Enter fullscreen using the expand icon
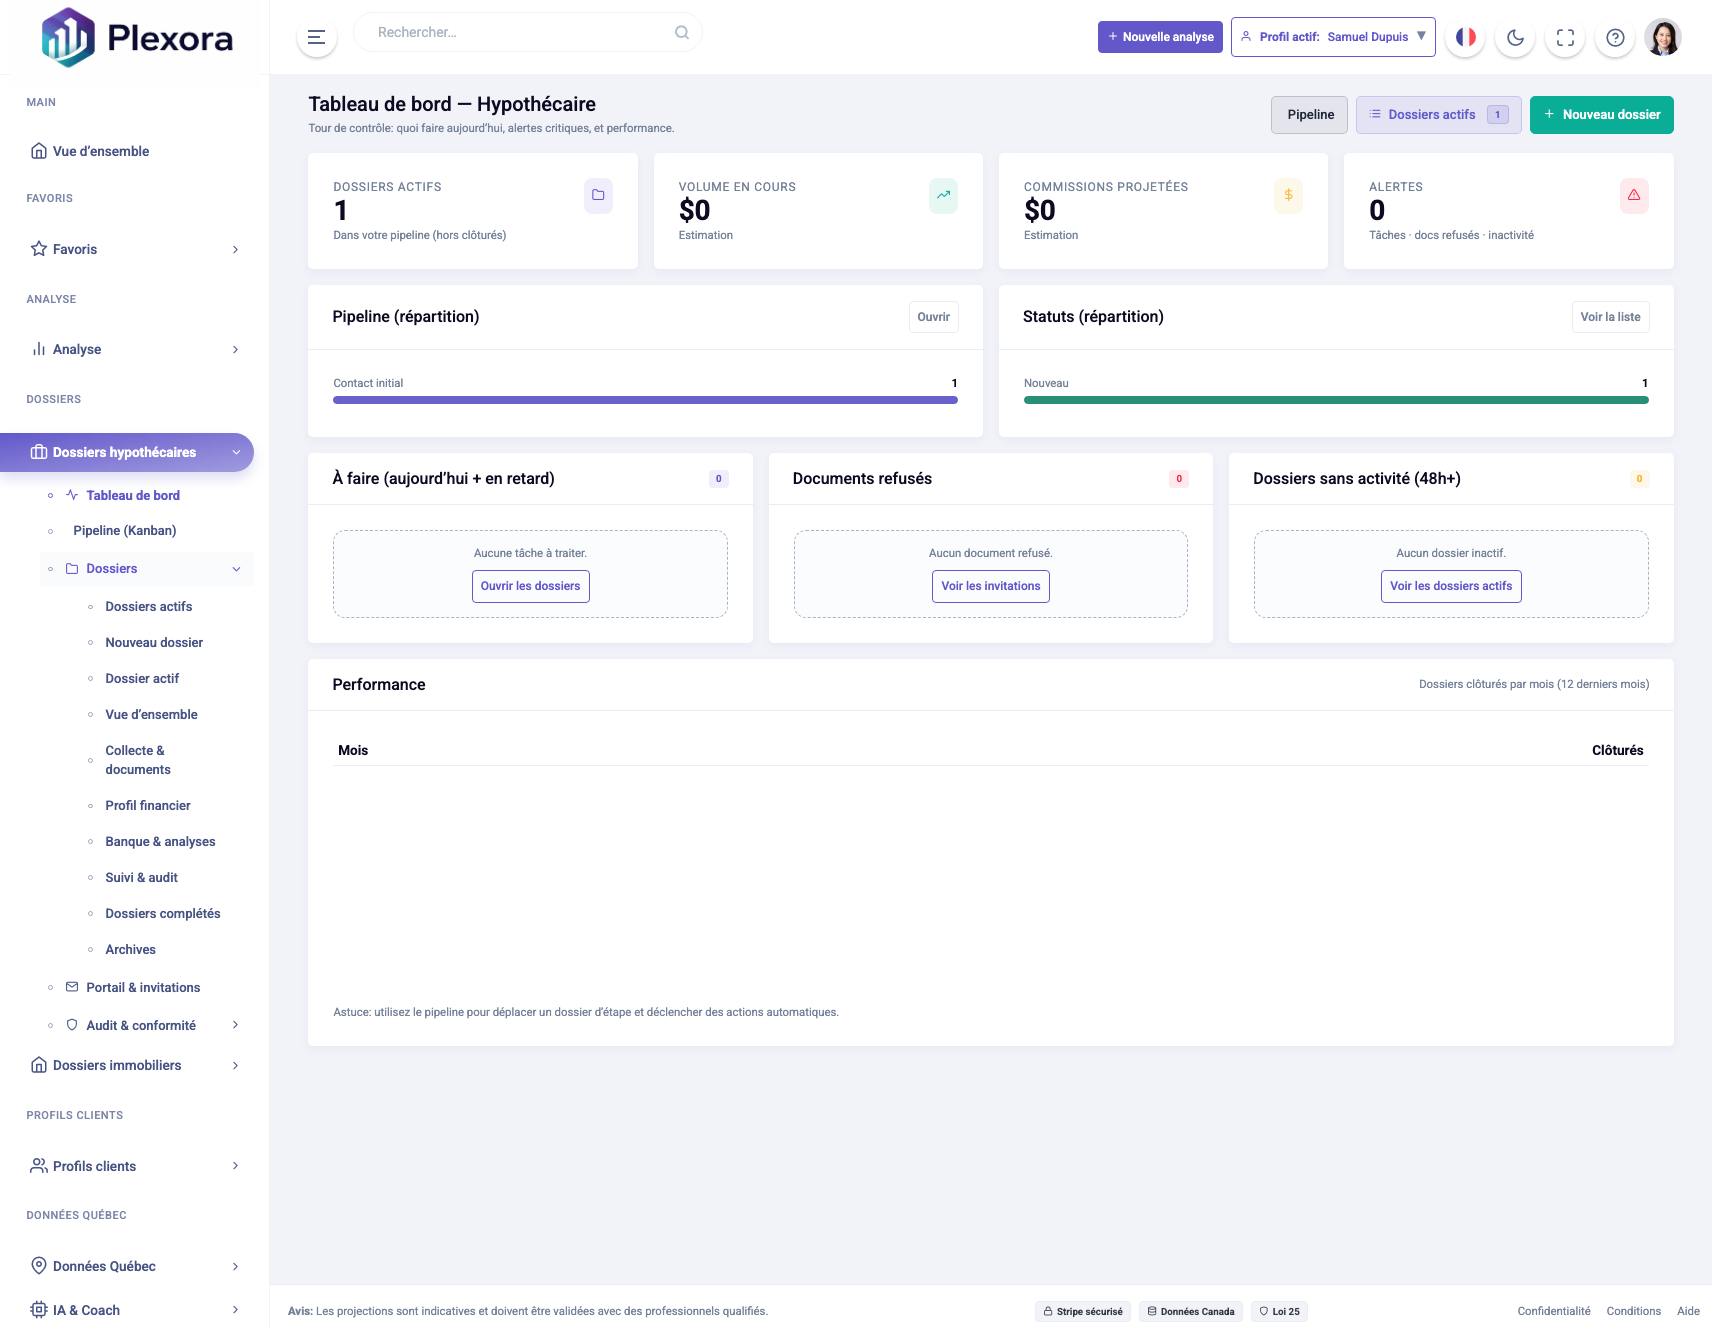The height and width of the screenshot is (1328, 1712). [x=1565, y=37]
